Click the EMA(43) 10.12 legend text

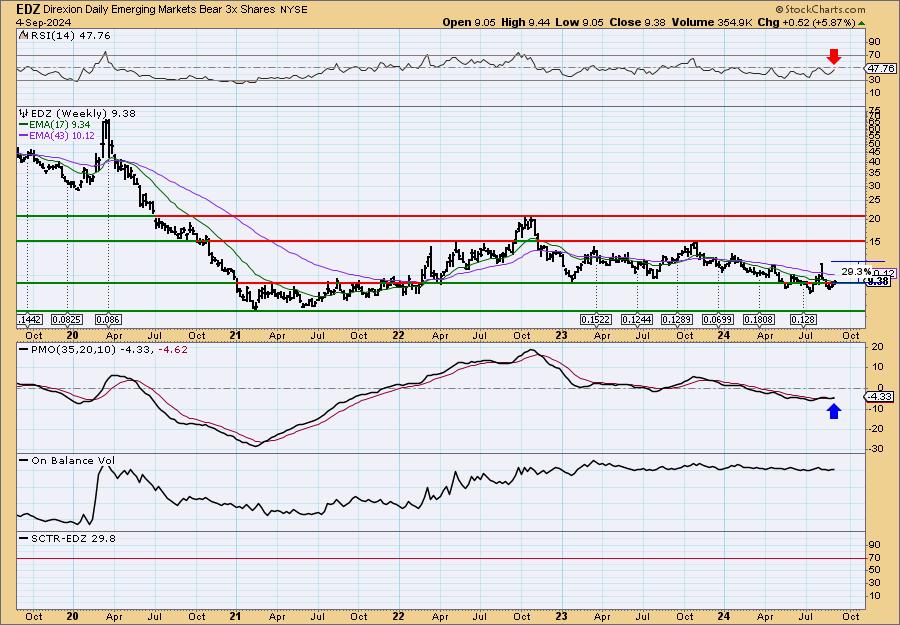point(61,135)
